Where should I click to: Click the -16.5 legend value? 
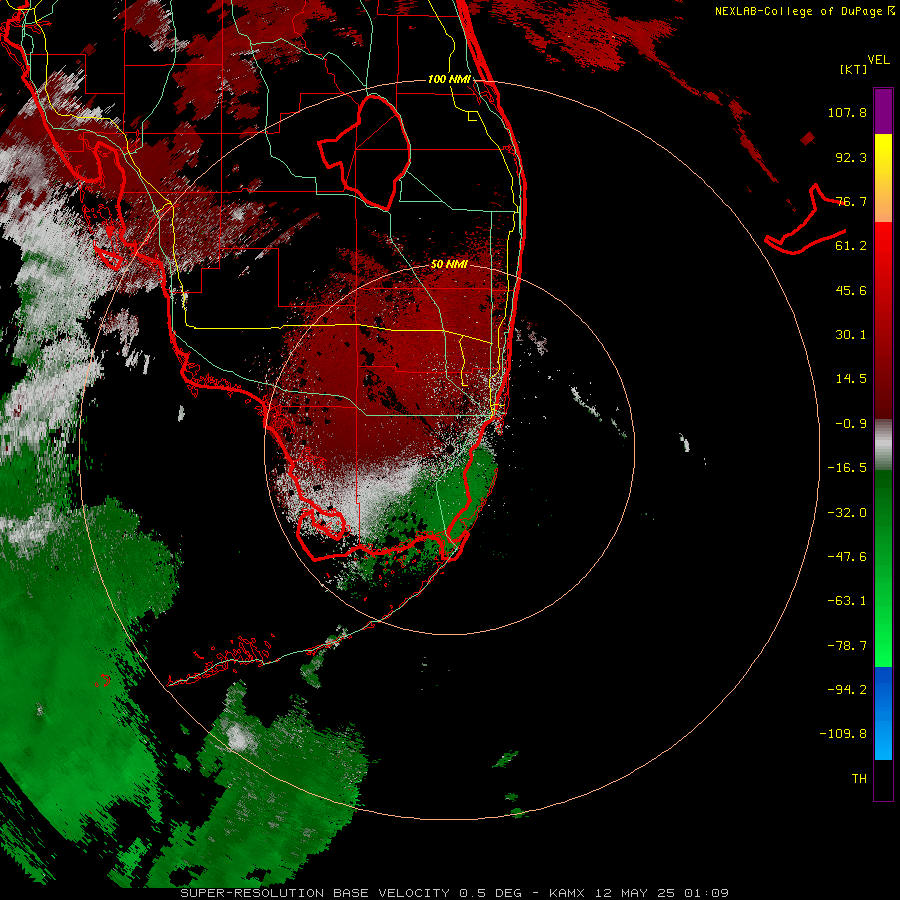coord(847,468)
